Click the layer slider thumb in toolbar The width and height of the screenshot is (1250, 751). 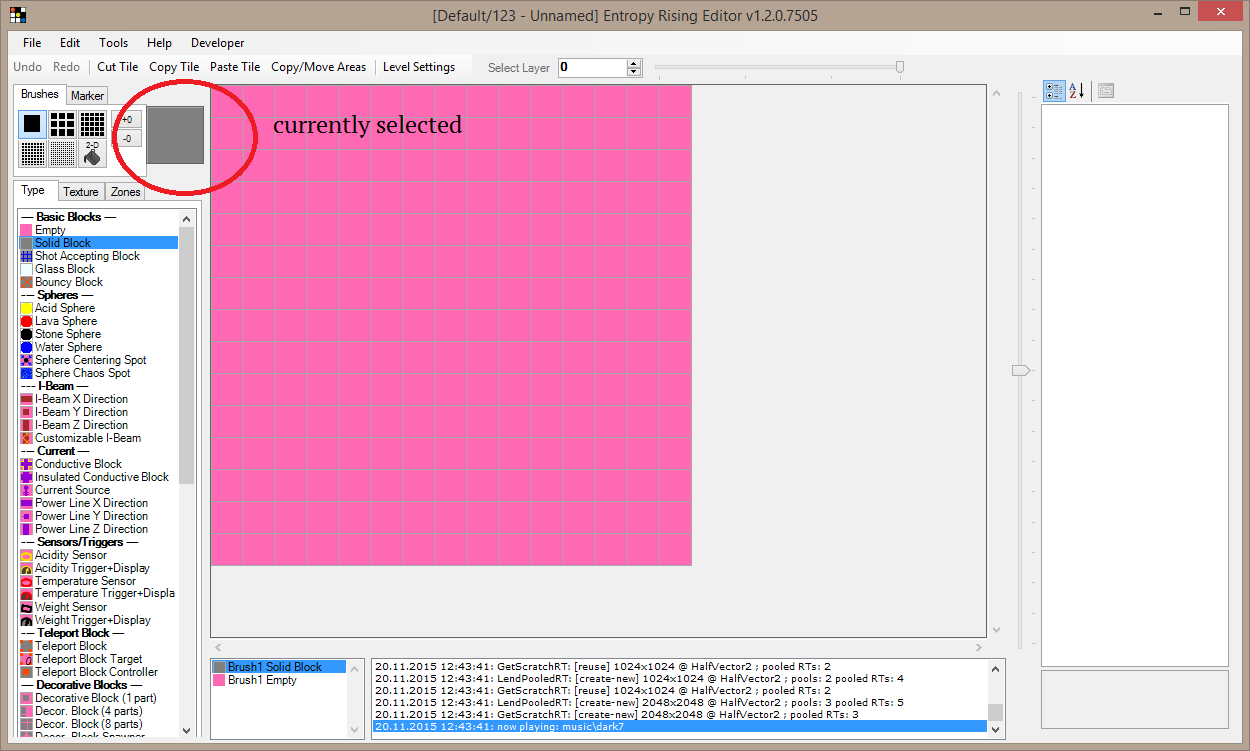click(x=900, y=67)
